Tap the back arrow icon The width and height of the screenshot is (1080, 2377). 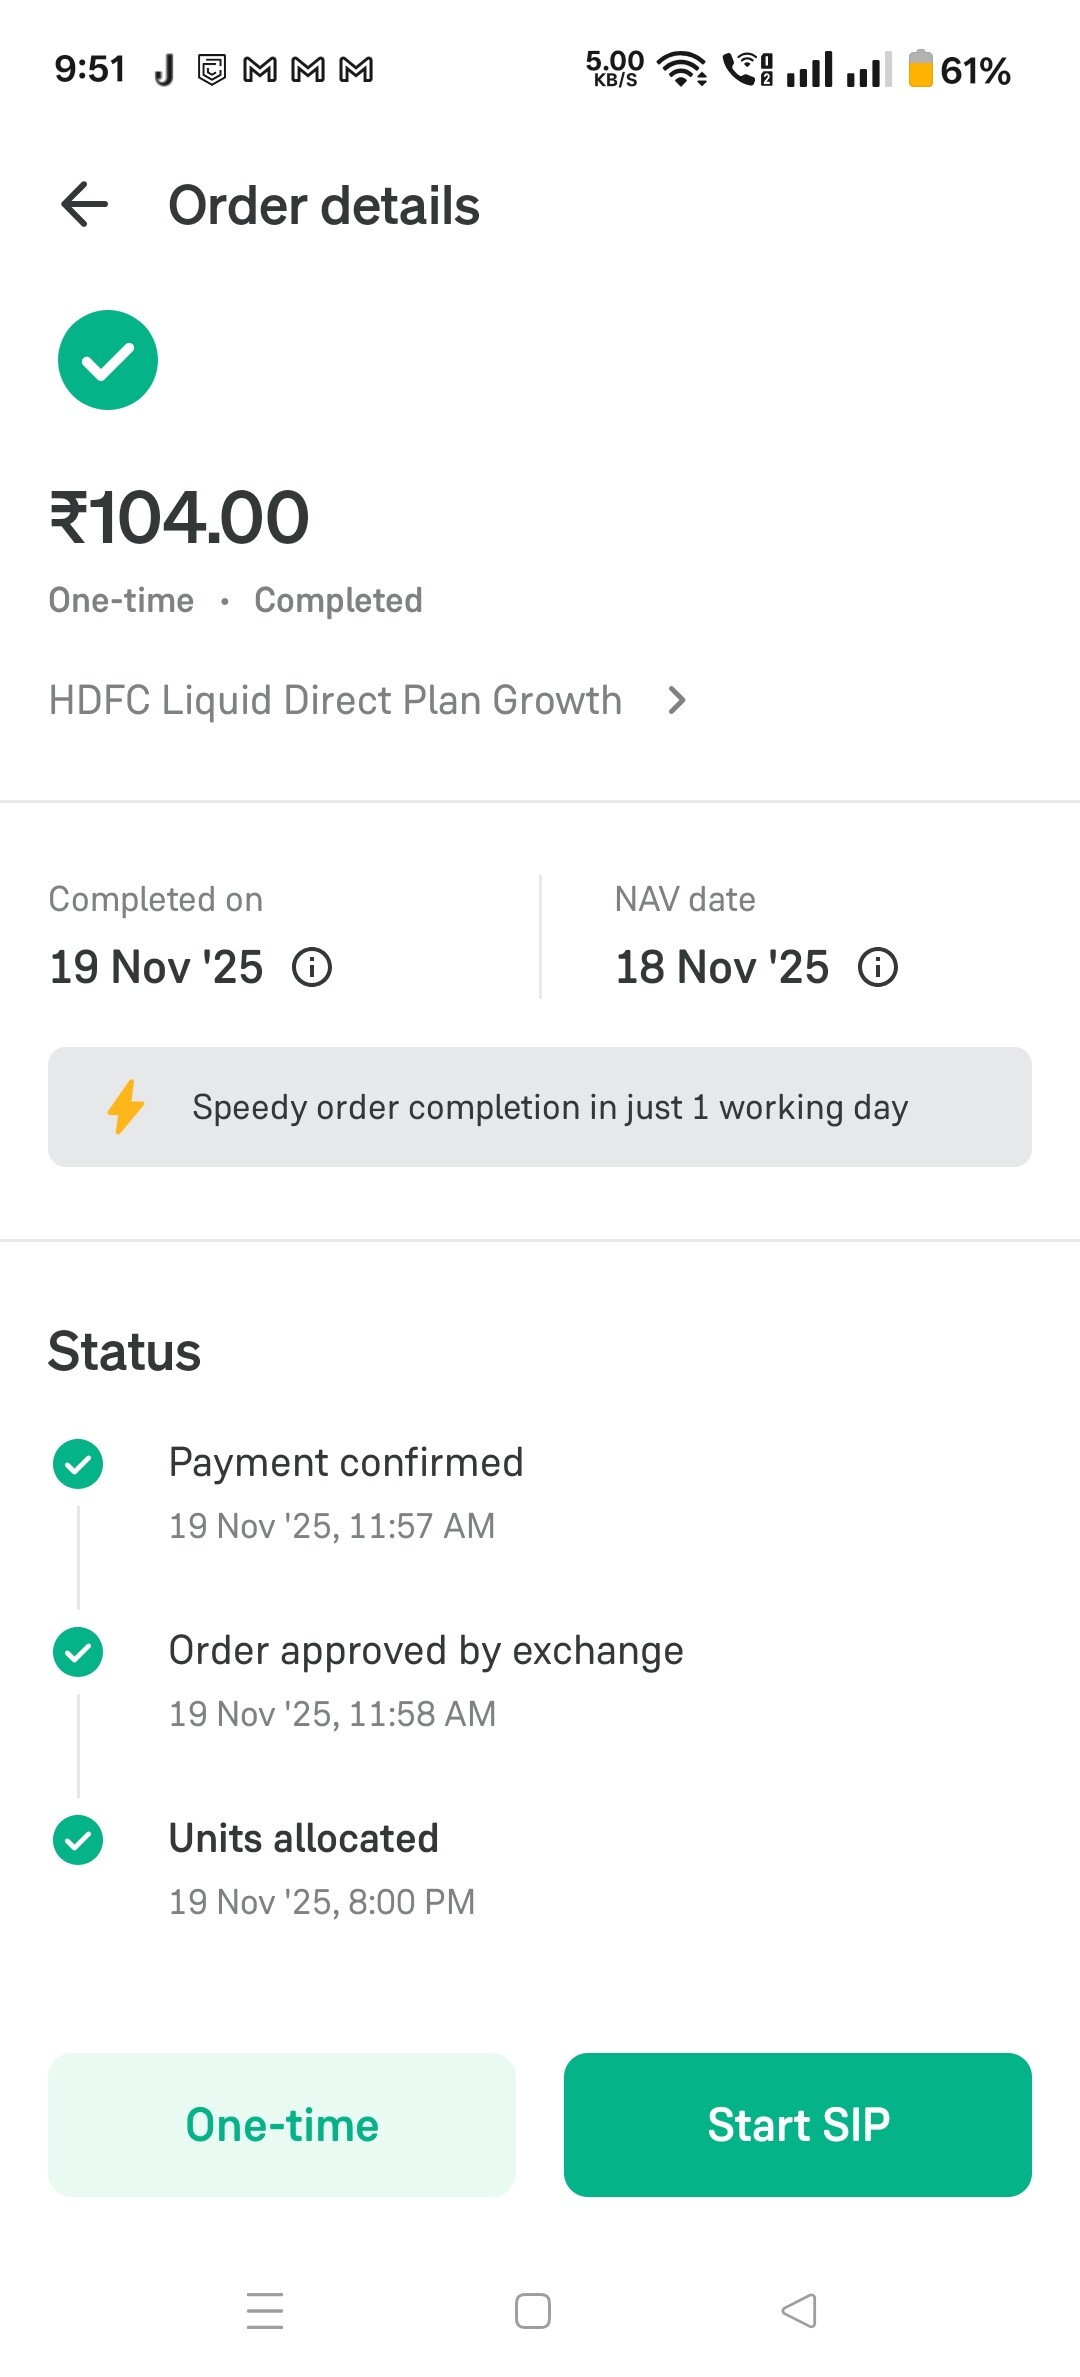(x=85, y=205)
